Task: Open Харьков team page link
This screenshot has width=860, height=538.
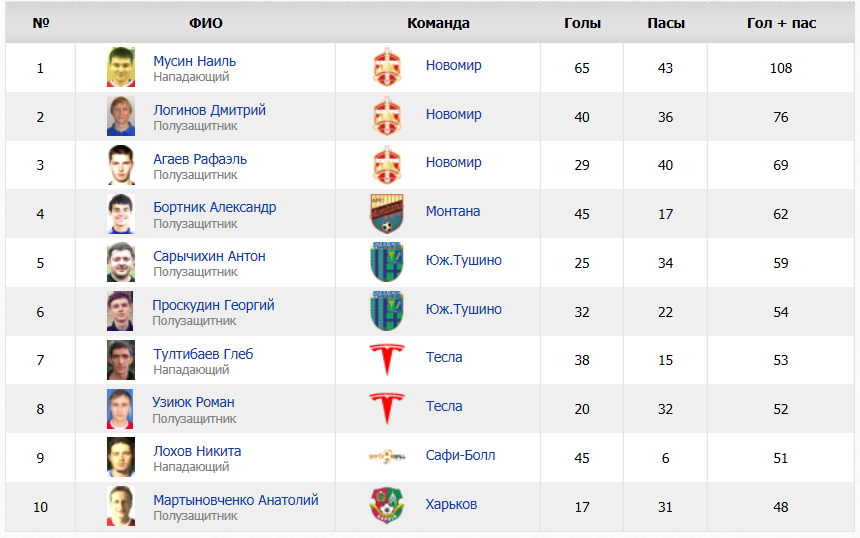Action: click(451, 504)
